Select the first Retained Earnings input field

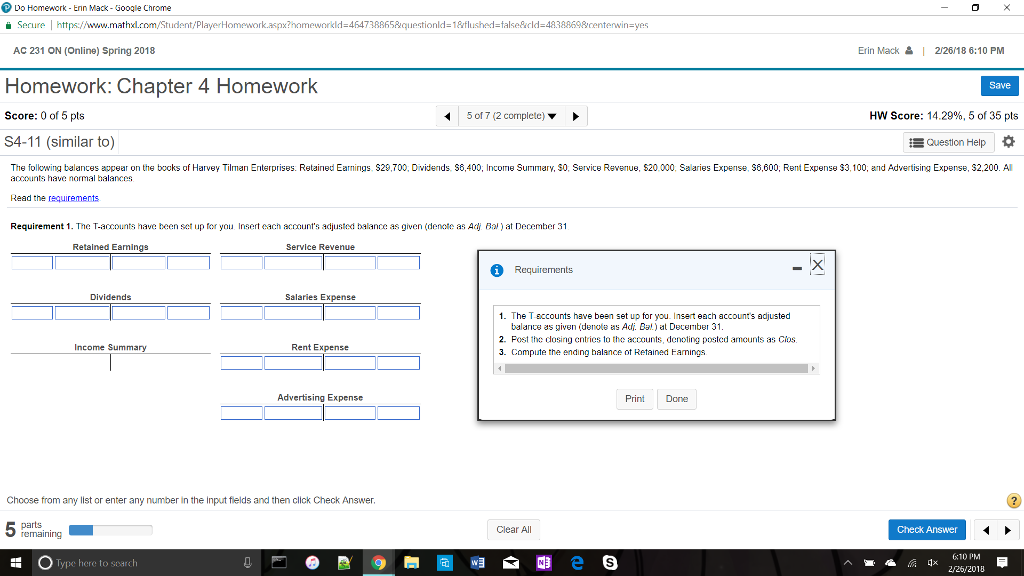pyautogui.click(x=31, y=261)
